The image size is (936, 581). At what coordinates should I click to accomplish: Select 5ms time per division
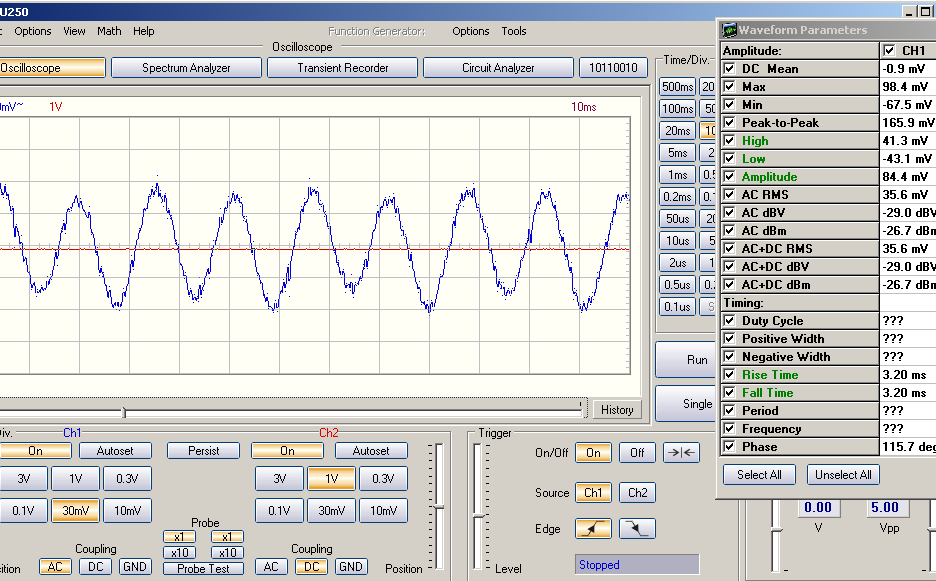[677, 153]
